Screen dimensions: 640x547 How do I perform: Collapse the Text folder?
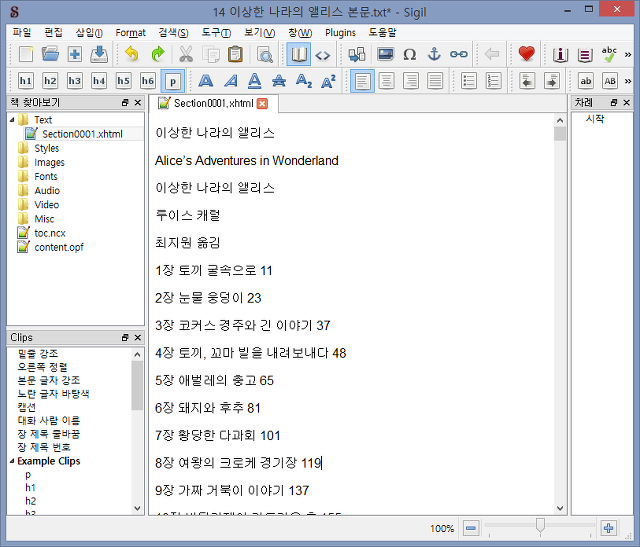tap(12, 120)
